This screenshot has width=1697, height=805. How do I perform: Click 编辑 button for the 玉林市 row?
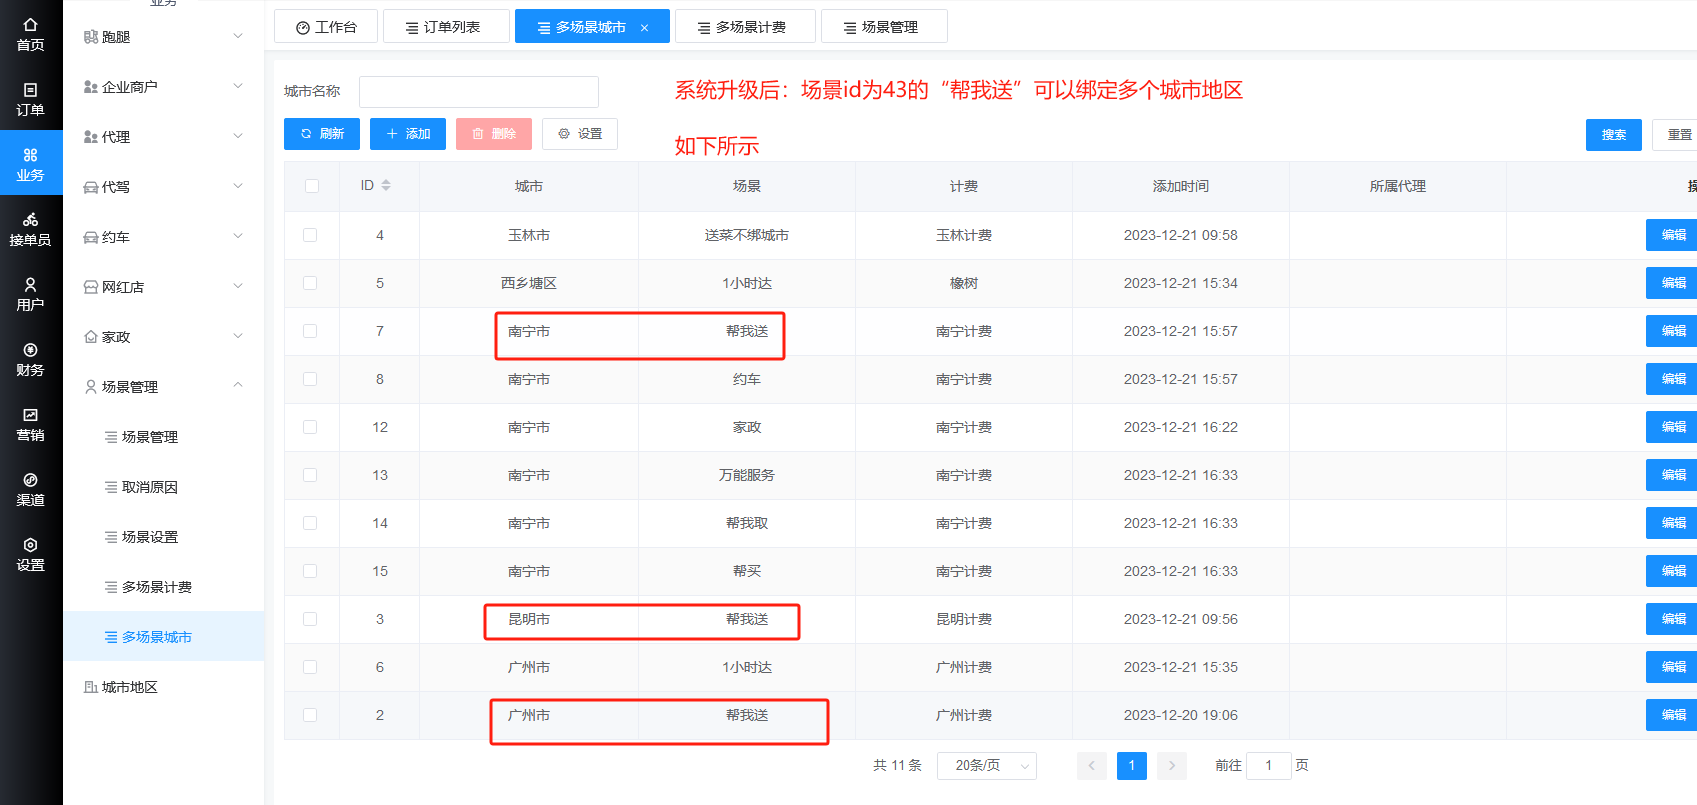1672,235
